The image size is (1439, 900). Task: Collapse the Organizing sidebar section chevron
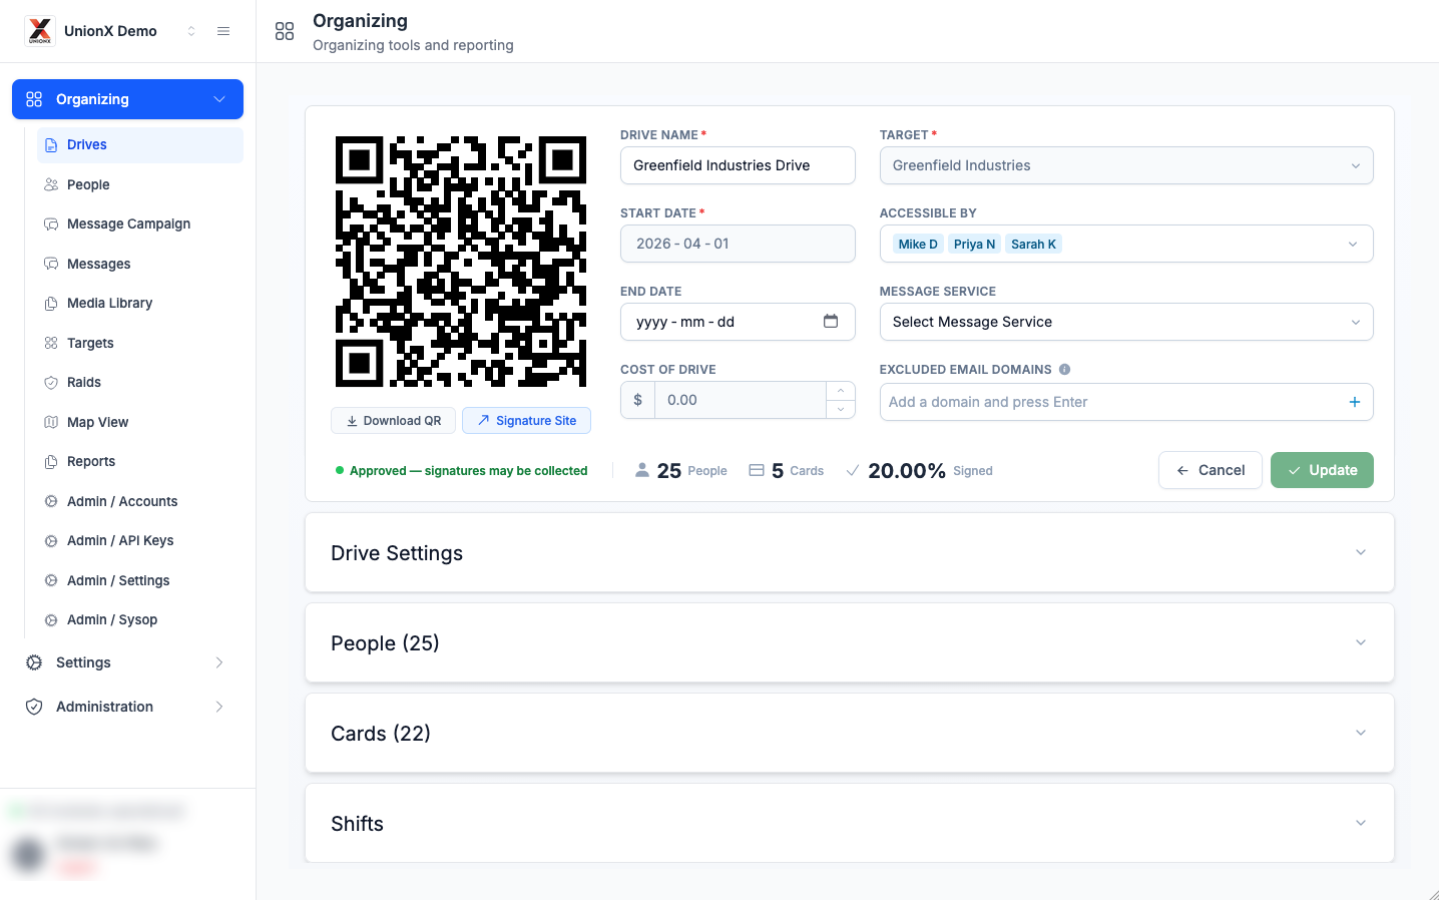coord(220,99)
